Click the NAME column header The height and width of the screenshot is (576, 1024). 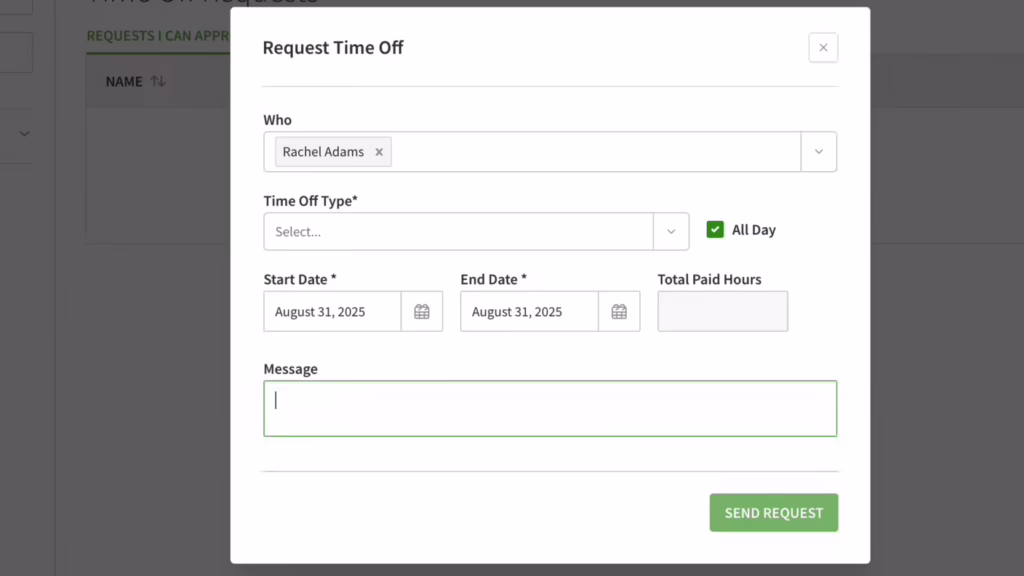click(124, 82)
